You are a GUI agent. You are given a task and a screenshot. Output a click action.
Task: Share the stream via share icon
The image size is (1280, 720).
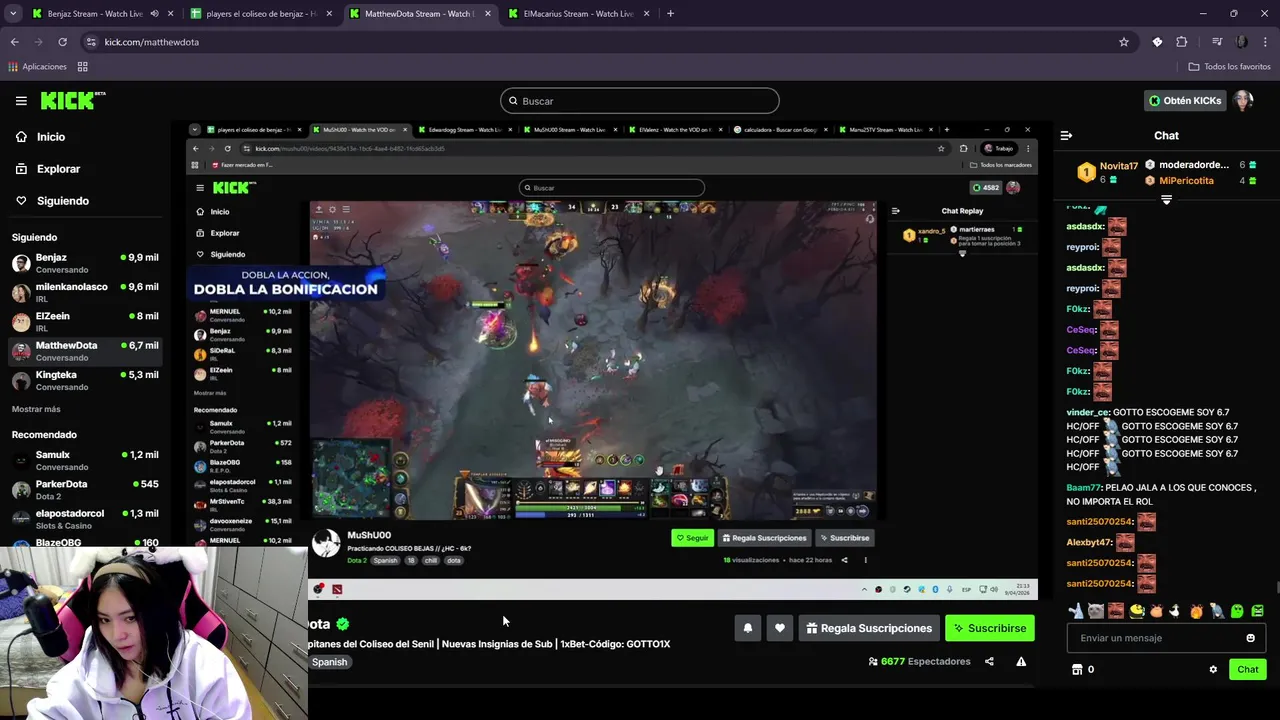989,661
